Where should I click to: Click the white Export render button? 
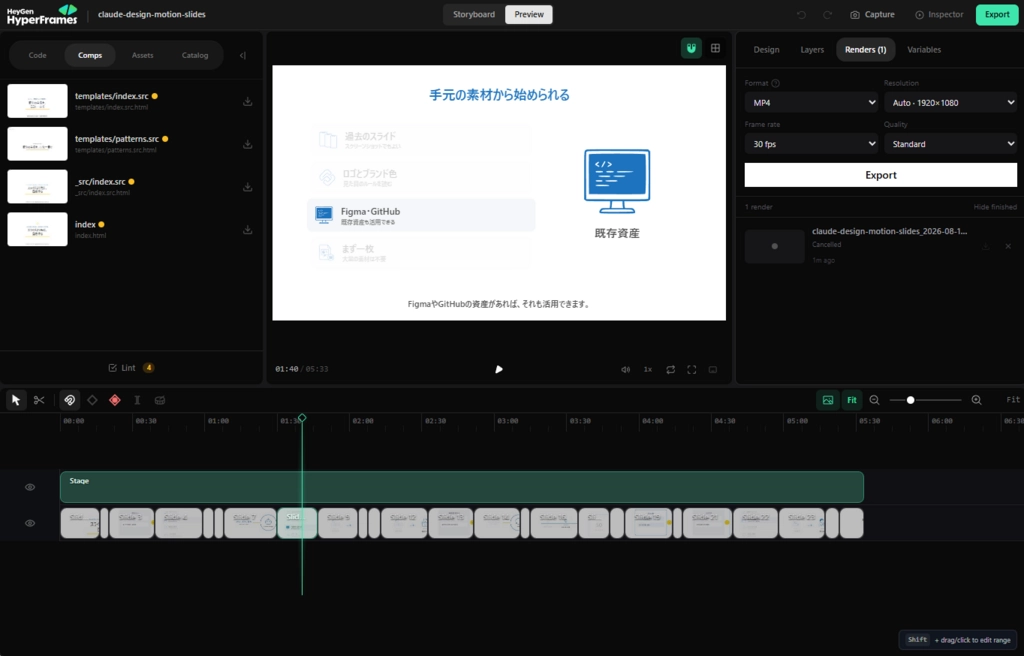(x=880, y=175)
